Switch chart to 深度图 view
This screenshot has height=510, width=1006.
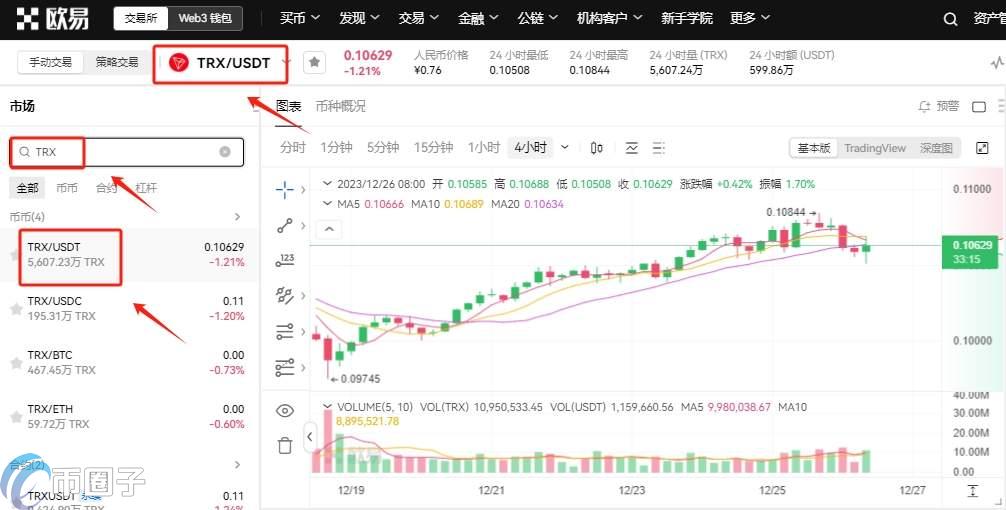(935, 148)
